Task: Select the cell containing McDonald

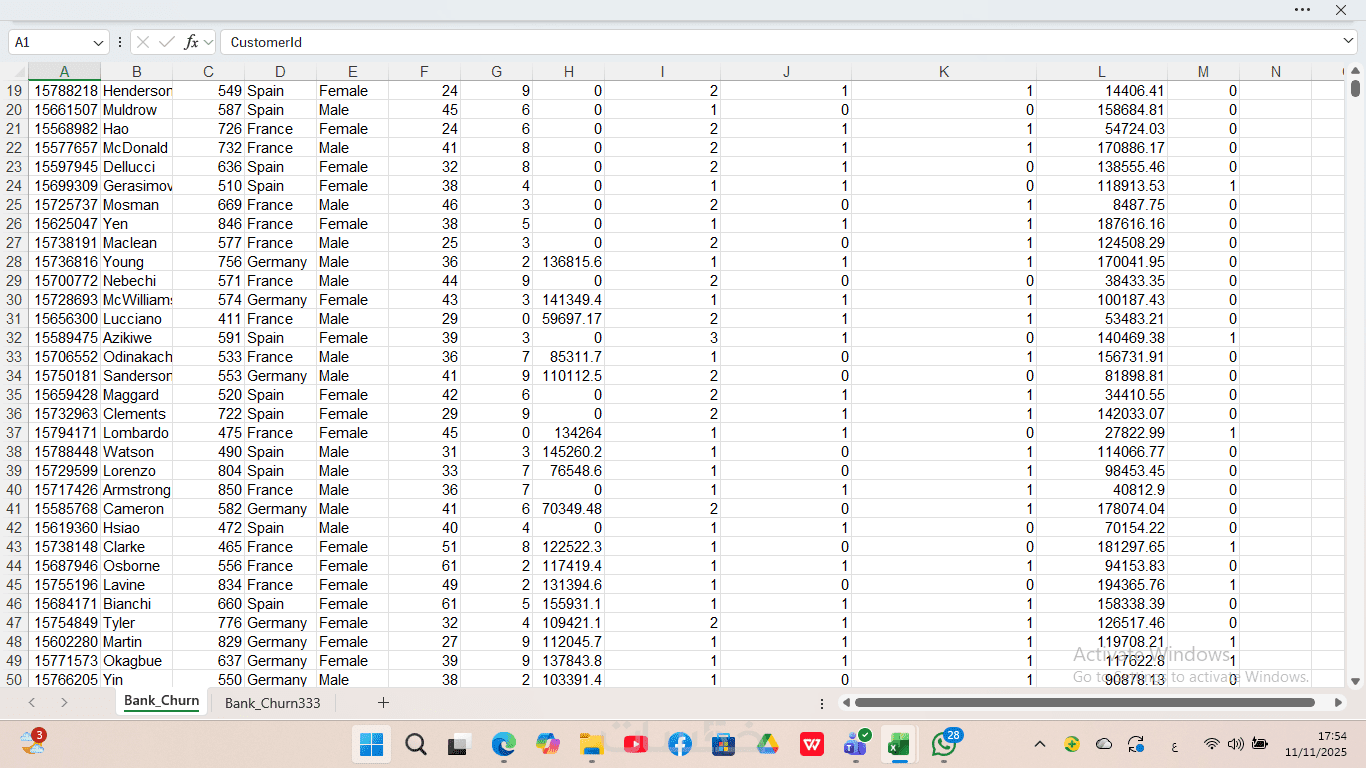Action: pyautogui.click(x=137, y=148)
